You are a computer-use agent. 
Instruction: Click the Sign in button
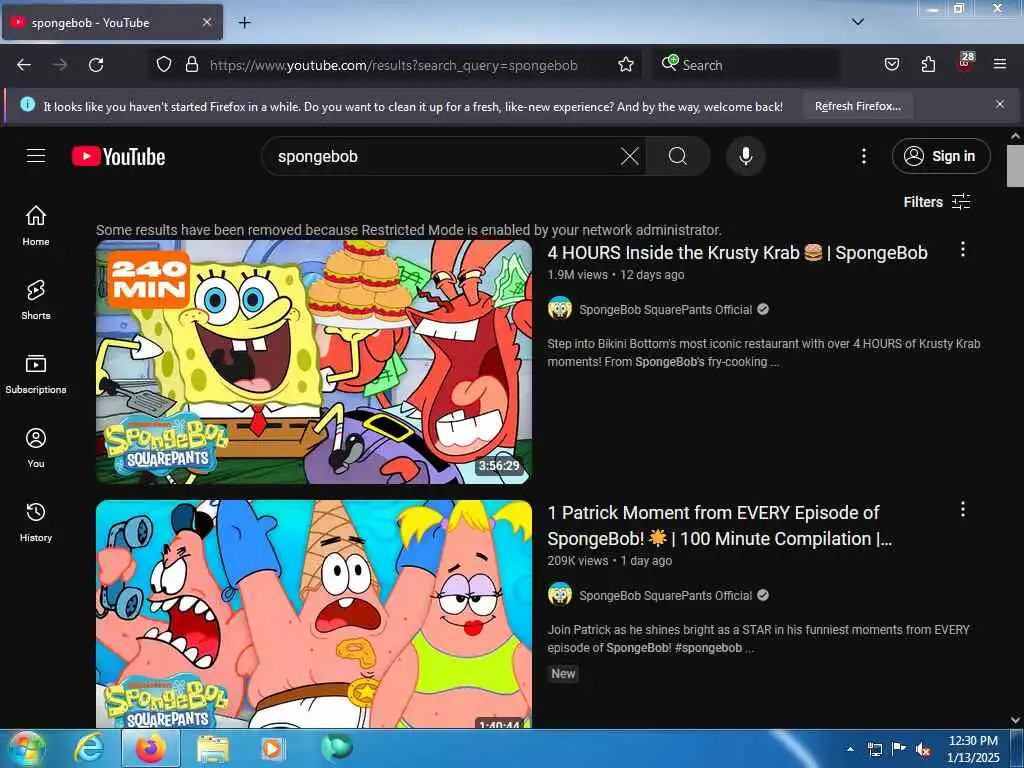pyautogui.click(x=941, y=156)
